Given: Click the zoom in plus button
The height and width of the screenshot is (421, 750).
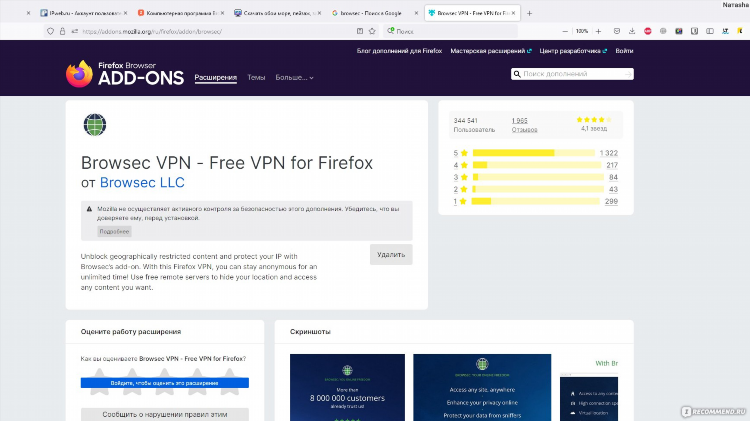Looking at the screenshot, I should pyautogui.click(x=598, y=31).
